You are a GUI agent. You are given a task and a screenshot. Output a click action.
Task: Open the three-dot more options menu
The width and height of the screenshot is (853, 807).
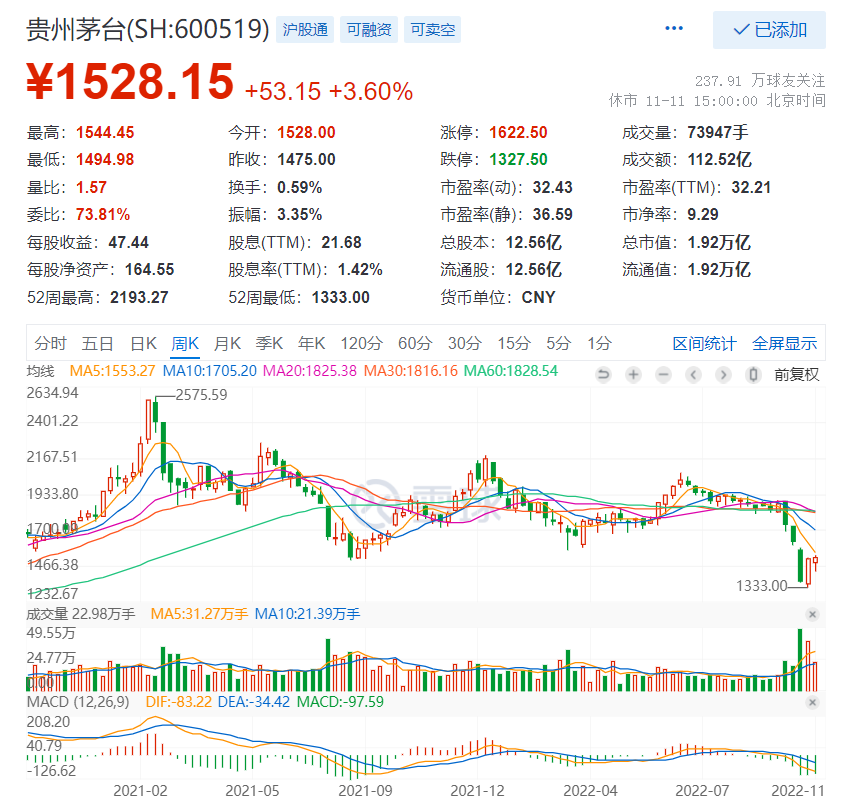point(673,28)
